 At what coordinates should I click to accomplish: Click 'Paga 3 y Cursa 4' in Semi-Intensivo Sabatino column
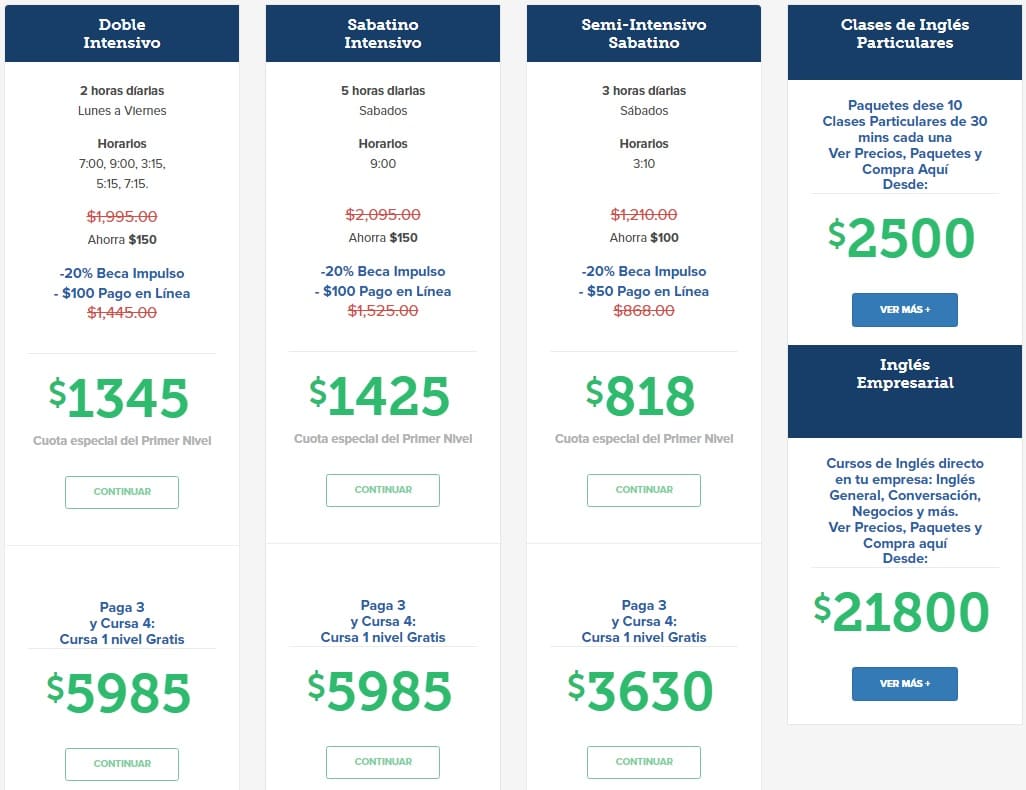644,613
